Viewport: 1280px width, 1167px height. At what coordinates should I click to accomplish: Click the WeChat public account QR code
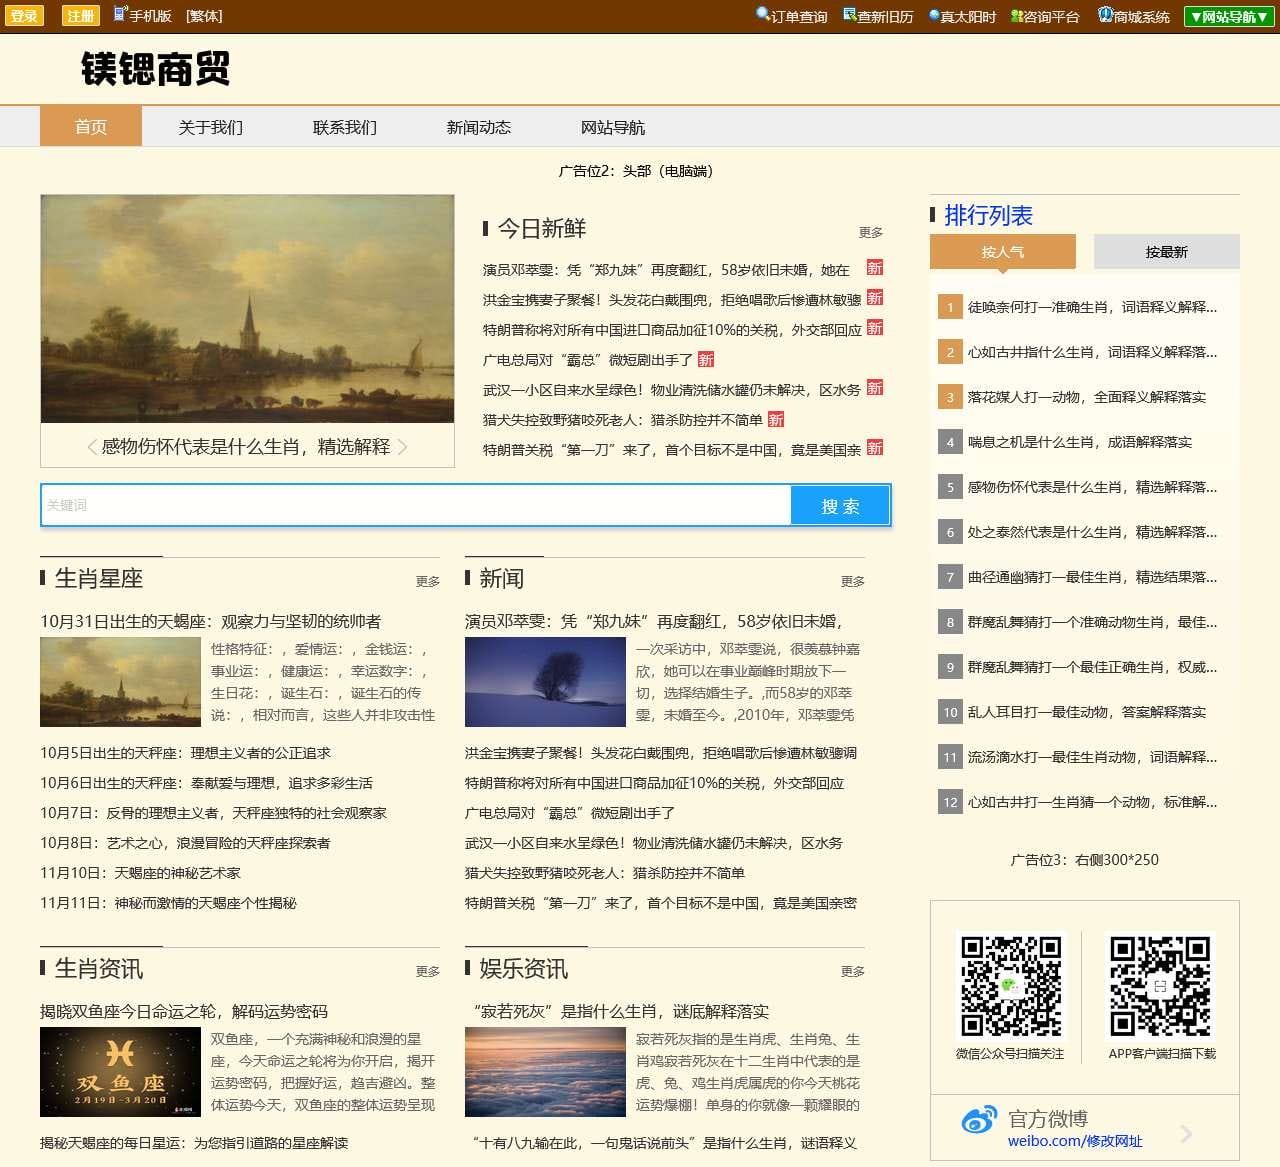[1010, 986]
